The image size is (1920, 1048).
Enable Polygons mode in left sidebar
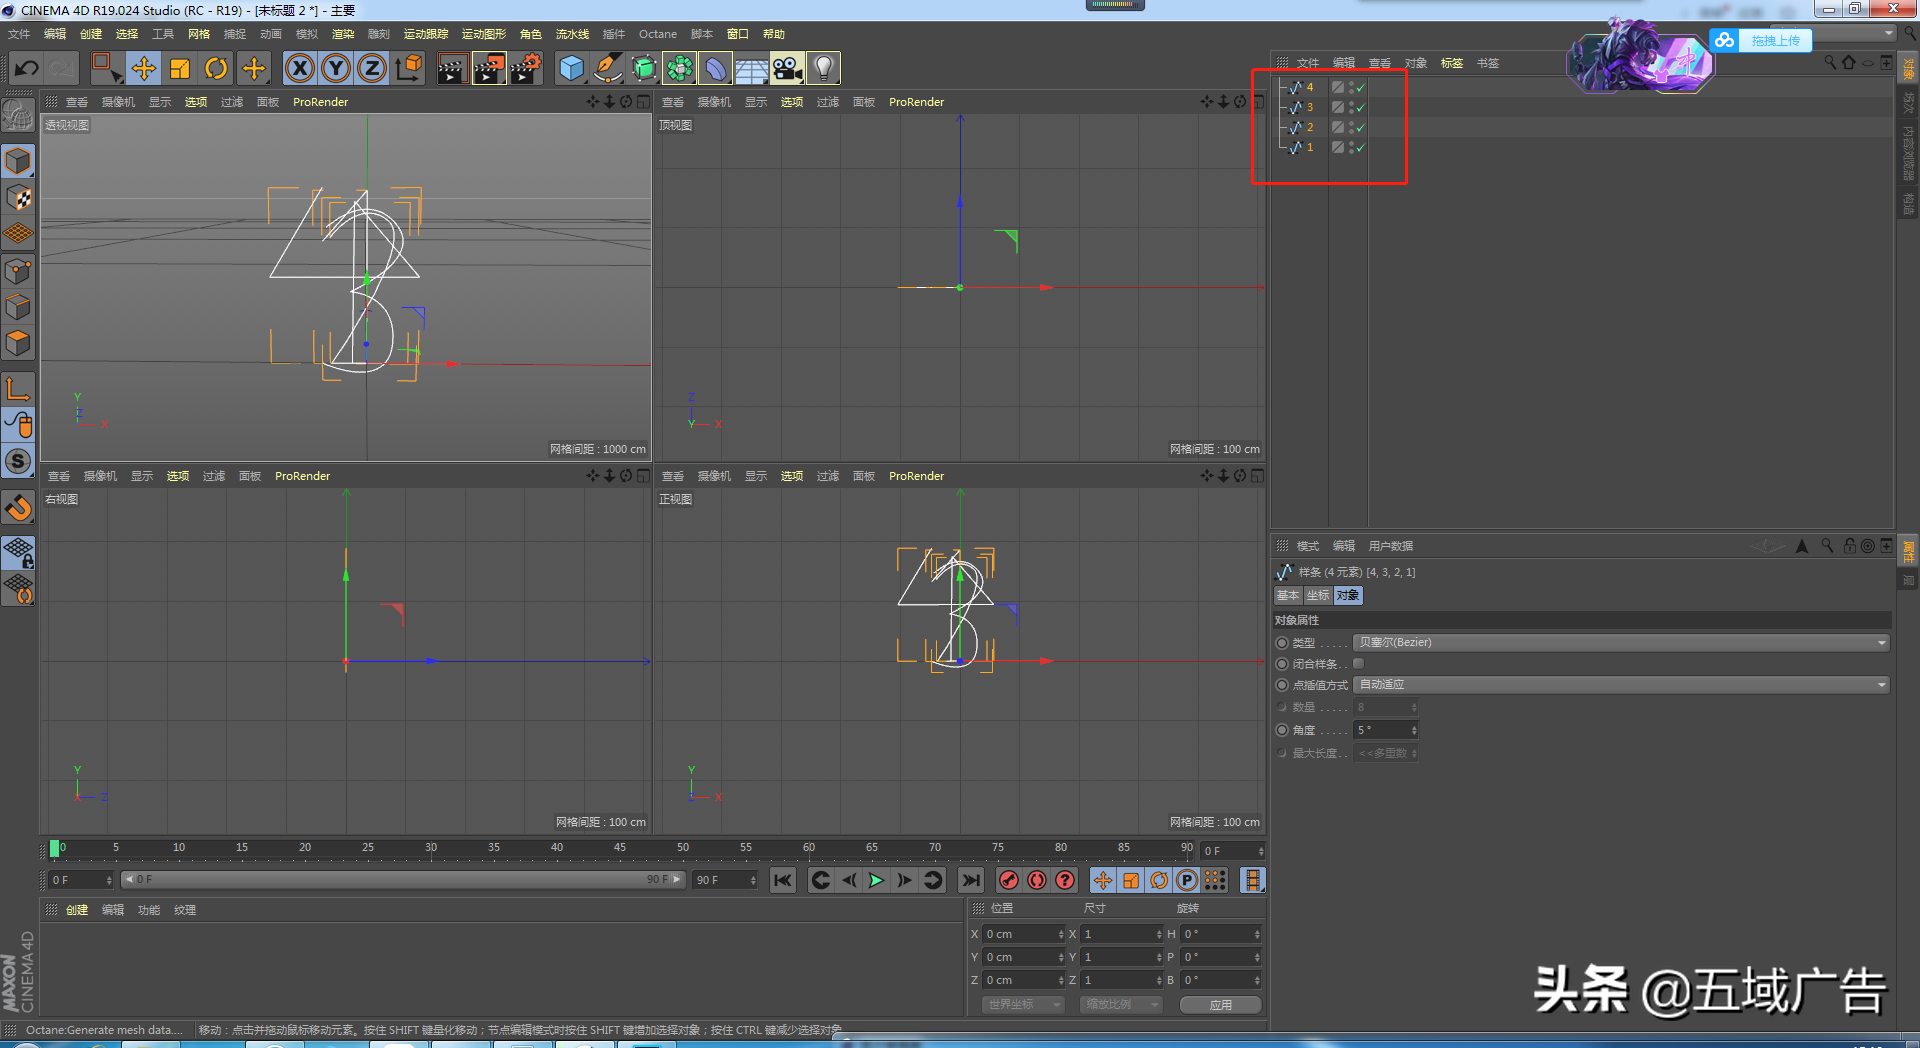click(x=19, y=343)
